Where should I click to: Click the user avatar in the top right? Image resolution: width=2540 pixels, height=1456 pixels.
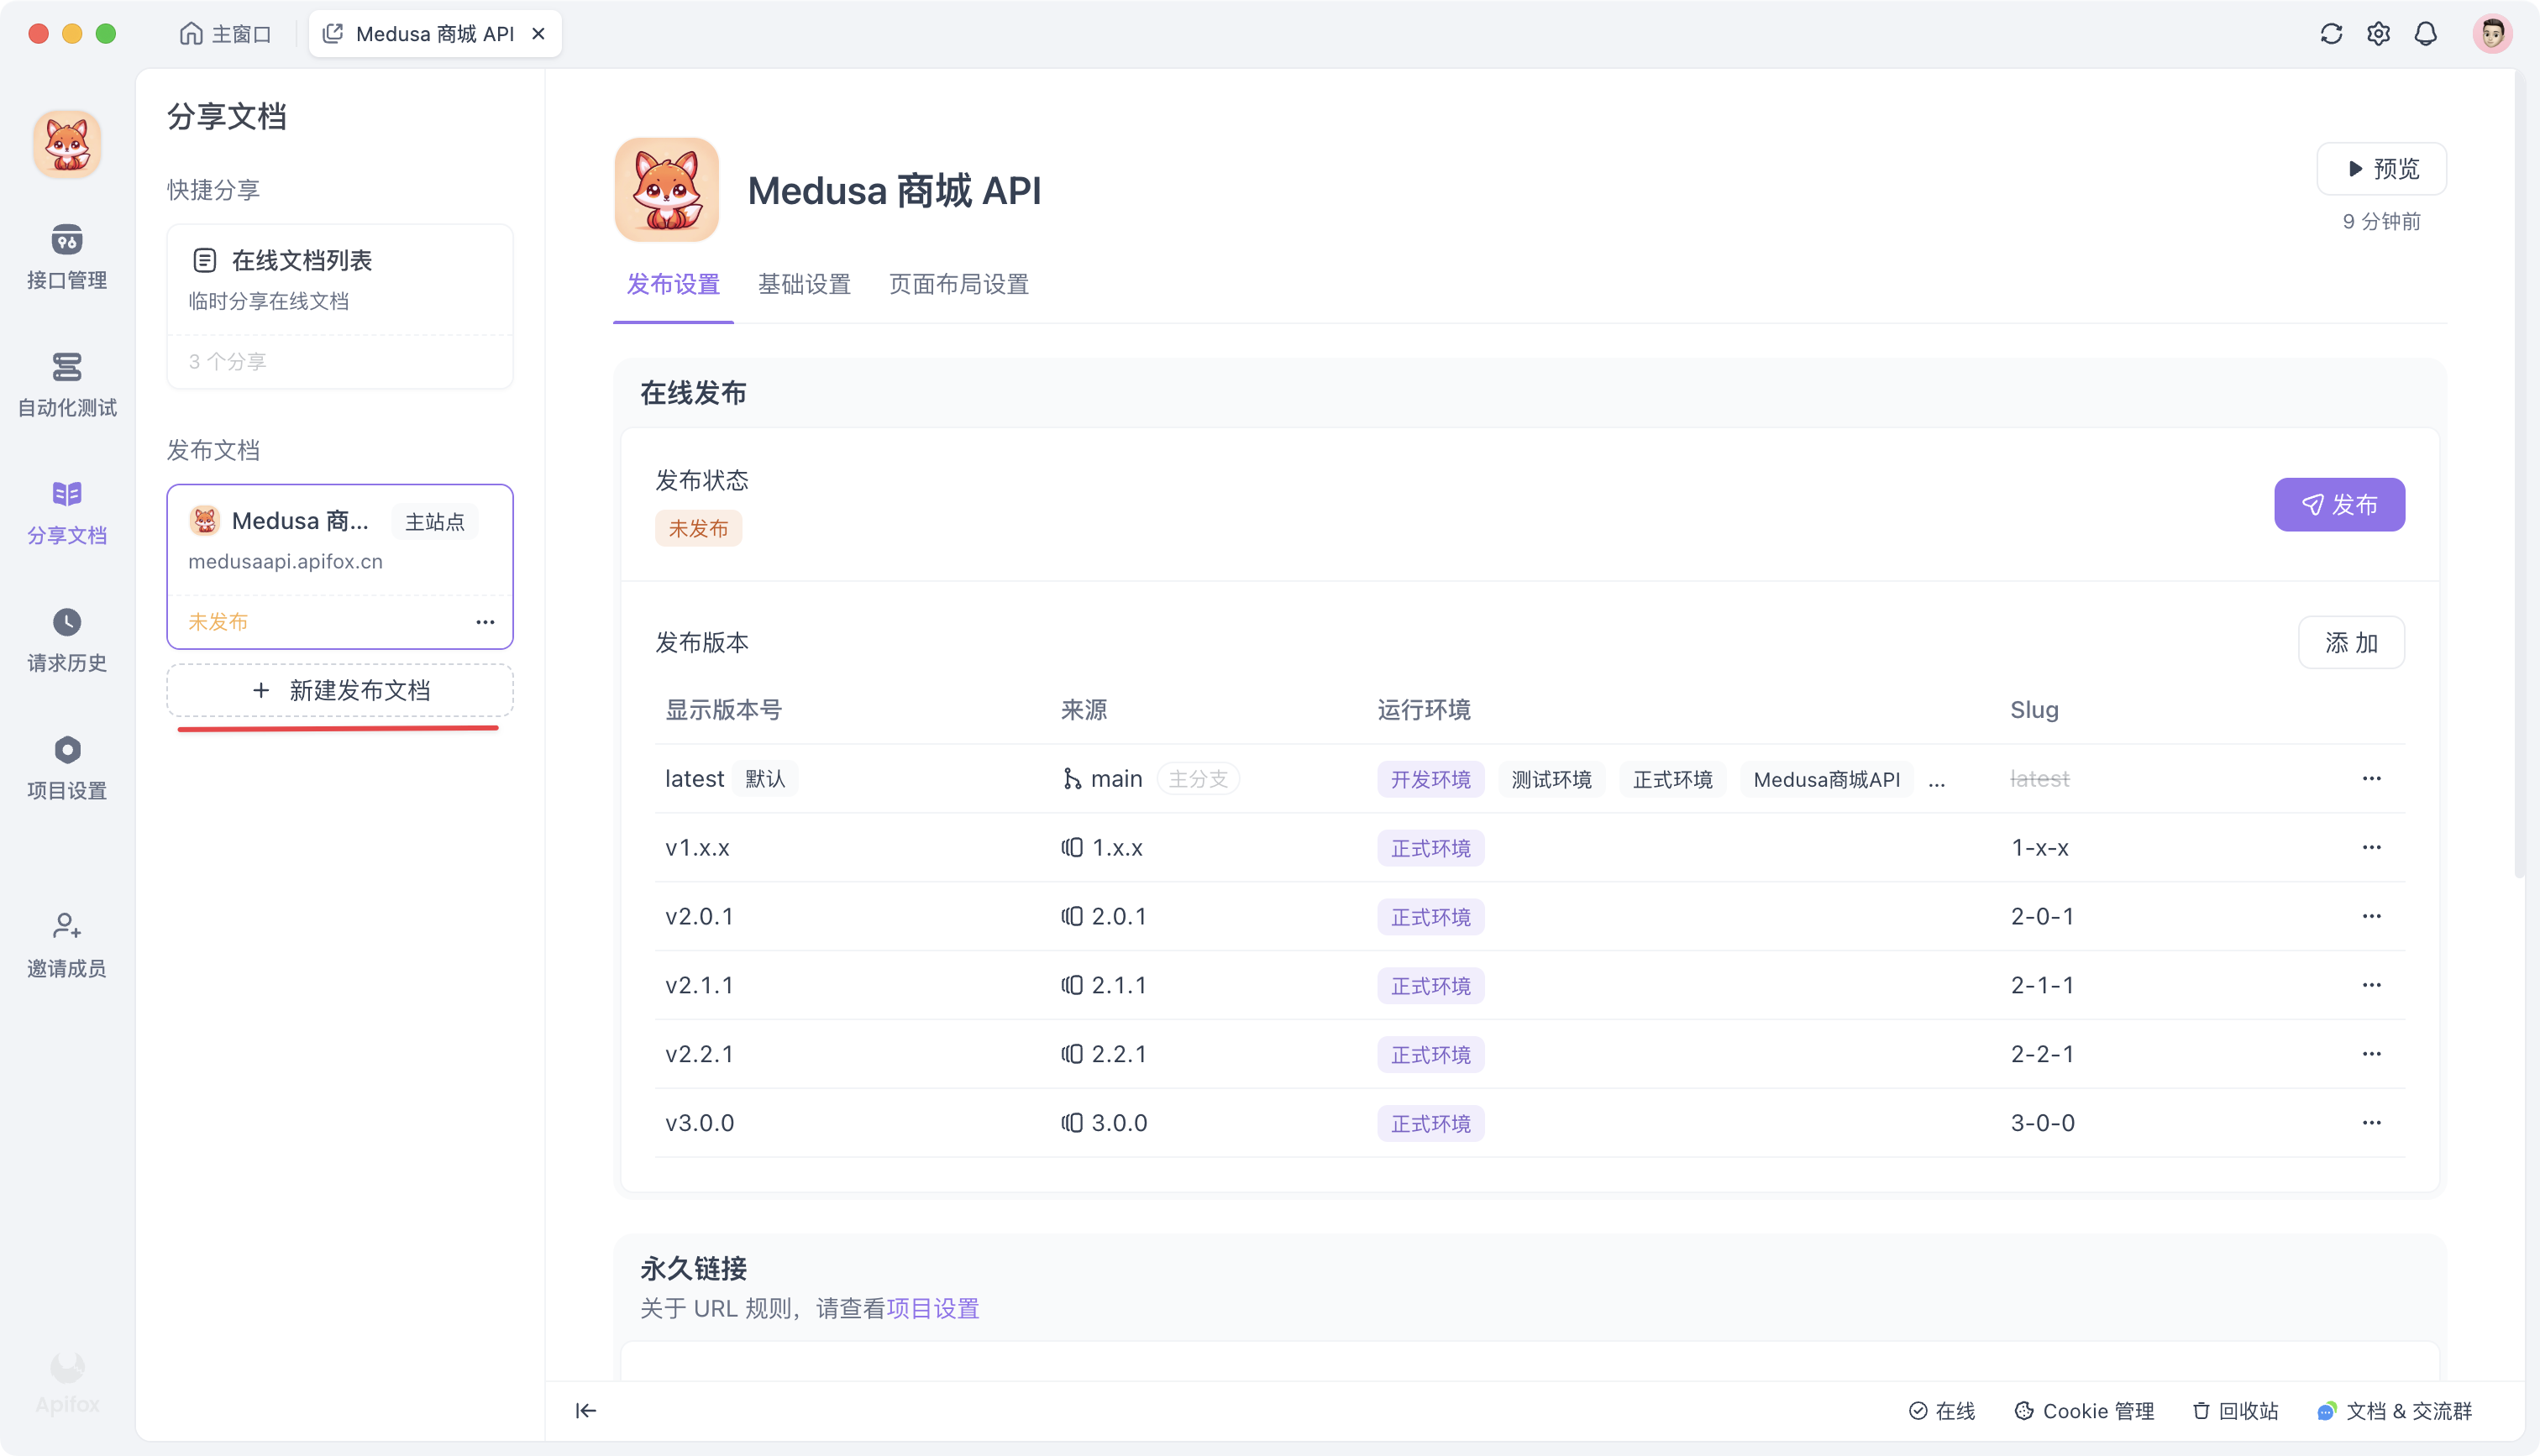(x=2493, y=33)
